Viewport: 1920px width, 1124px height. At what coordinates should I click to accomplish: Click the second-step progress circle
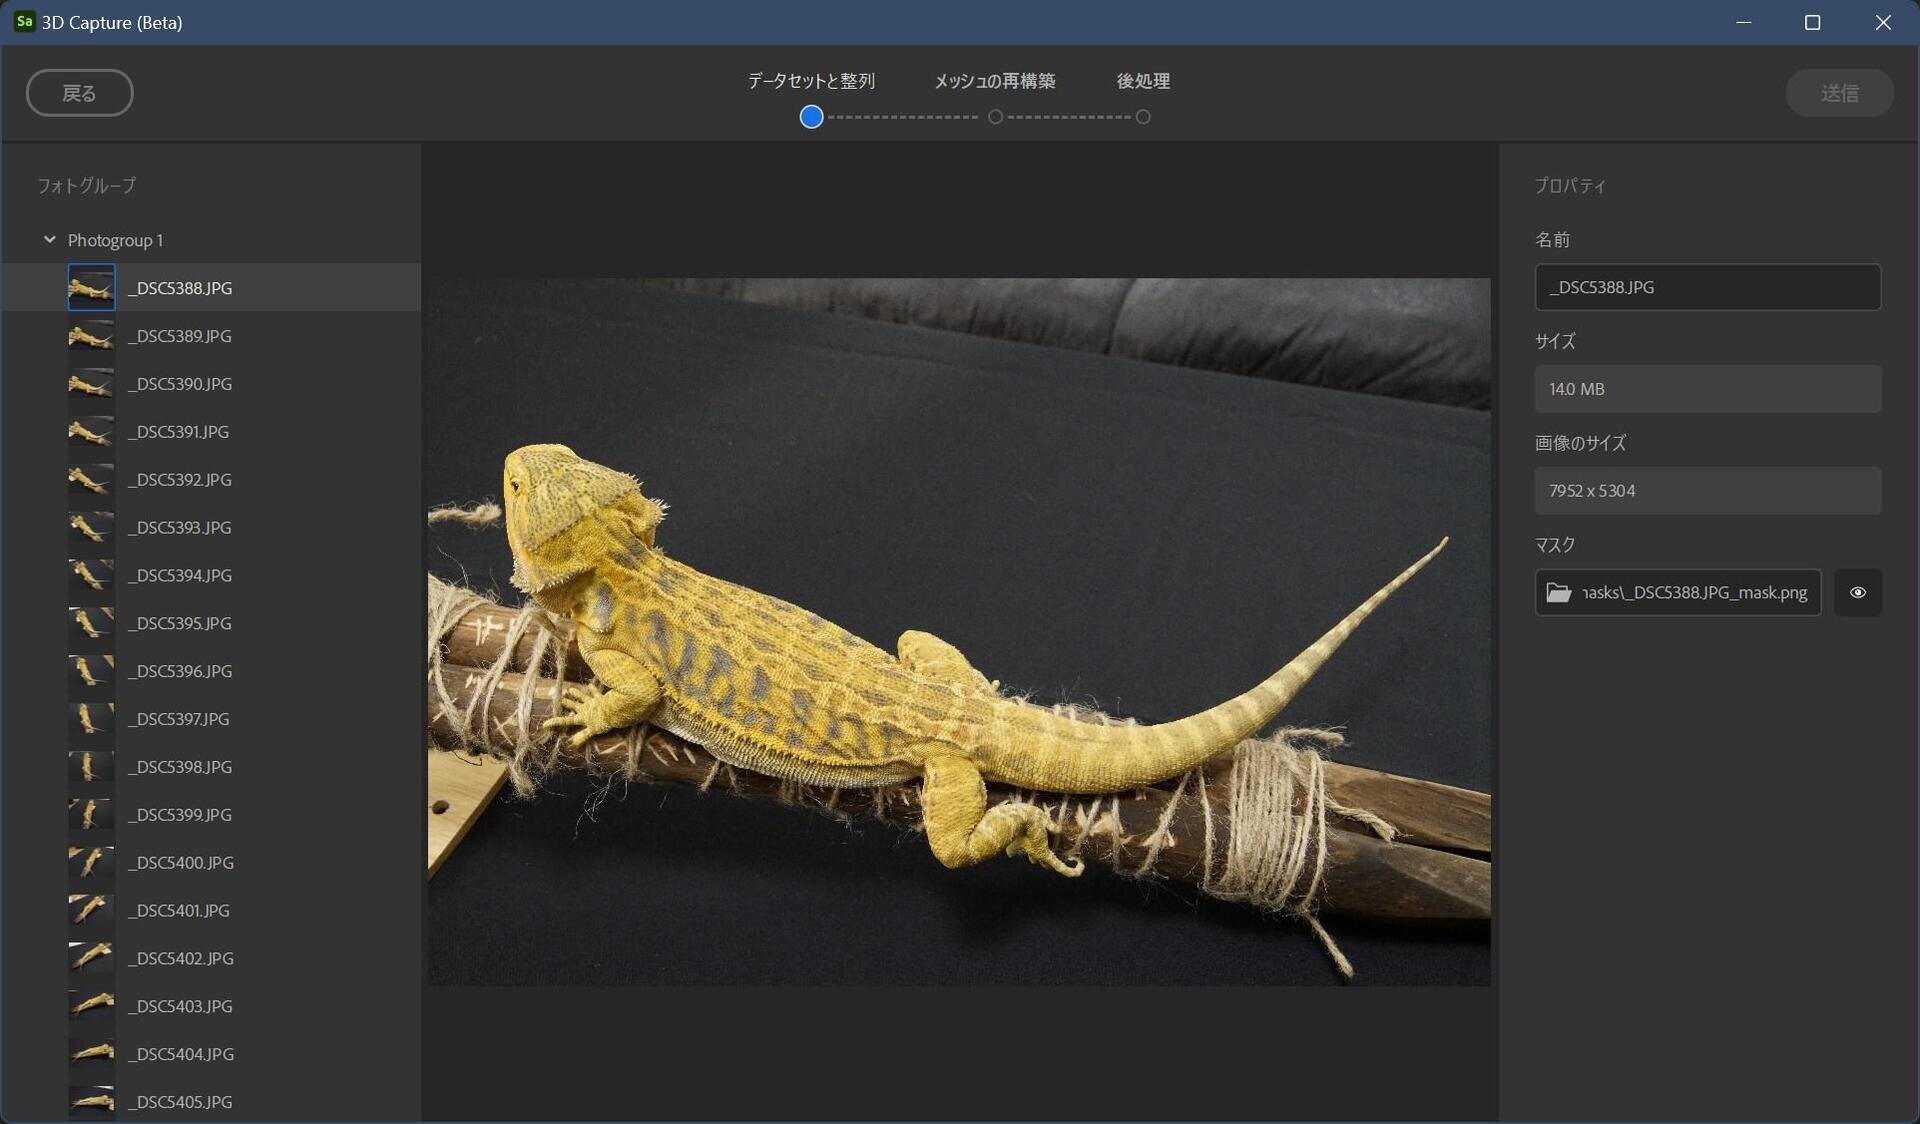[995, 117]
